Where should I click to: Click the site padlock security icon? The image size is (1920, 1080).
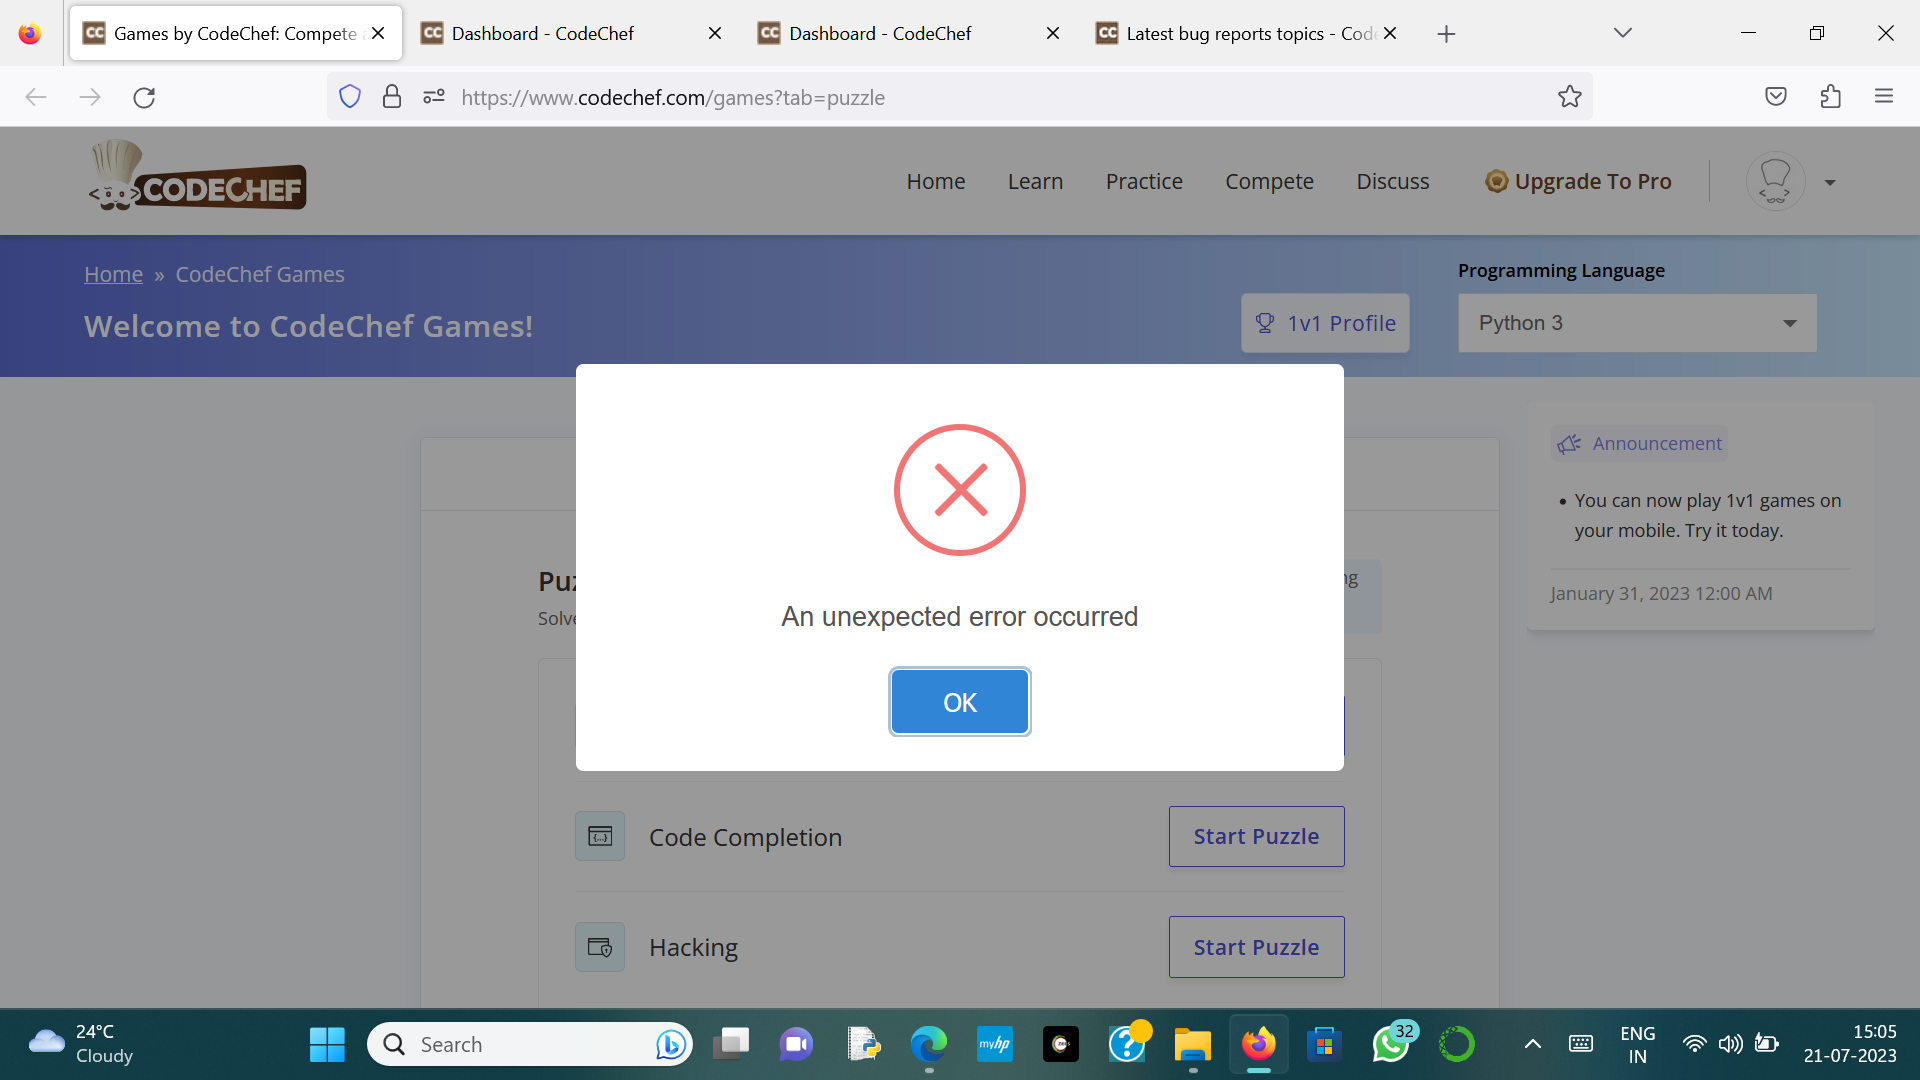click(392, 97)
